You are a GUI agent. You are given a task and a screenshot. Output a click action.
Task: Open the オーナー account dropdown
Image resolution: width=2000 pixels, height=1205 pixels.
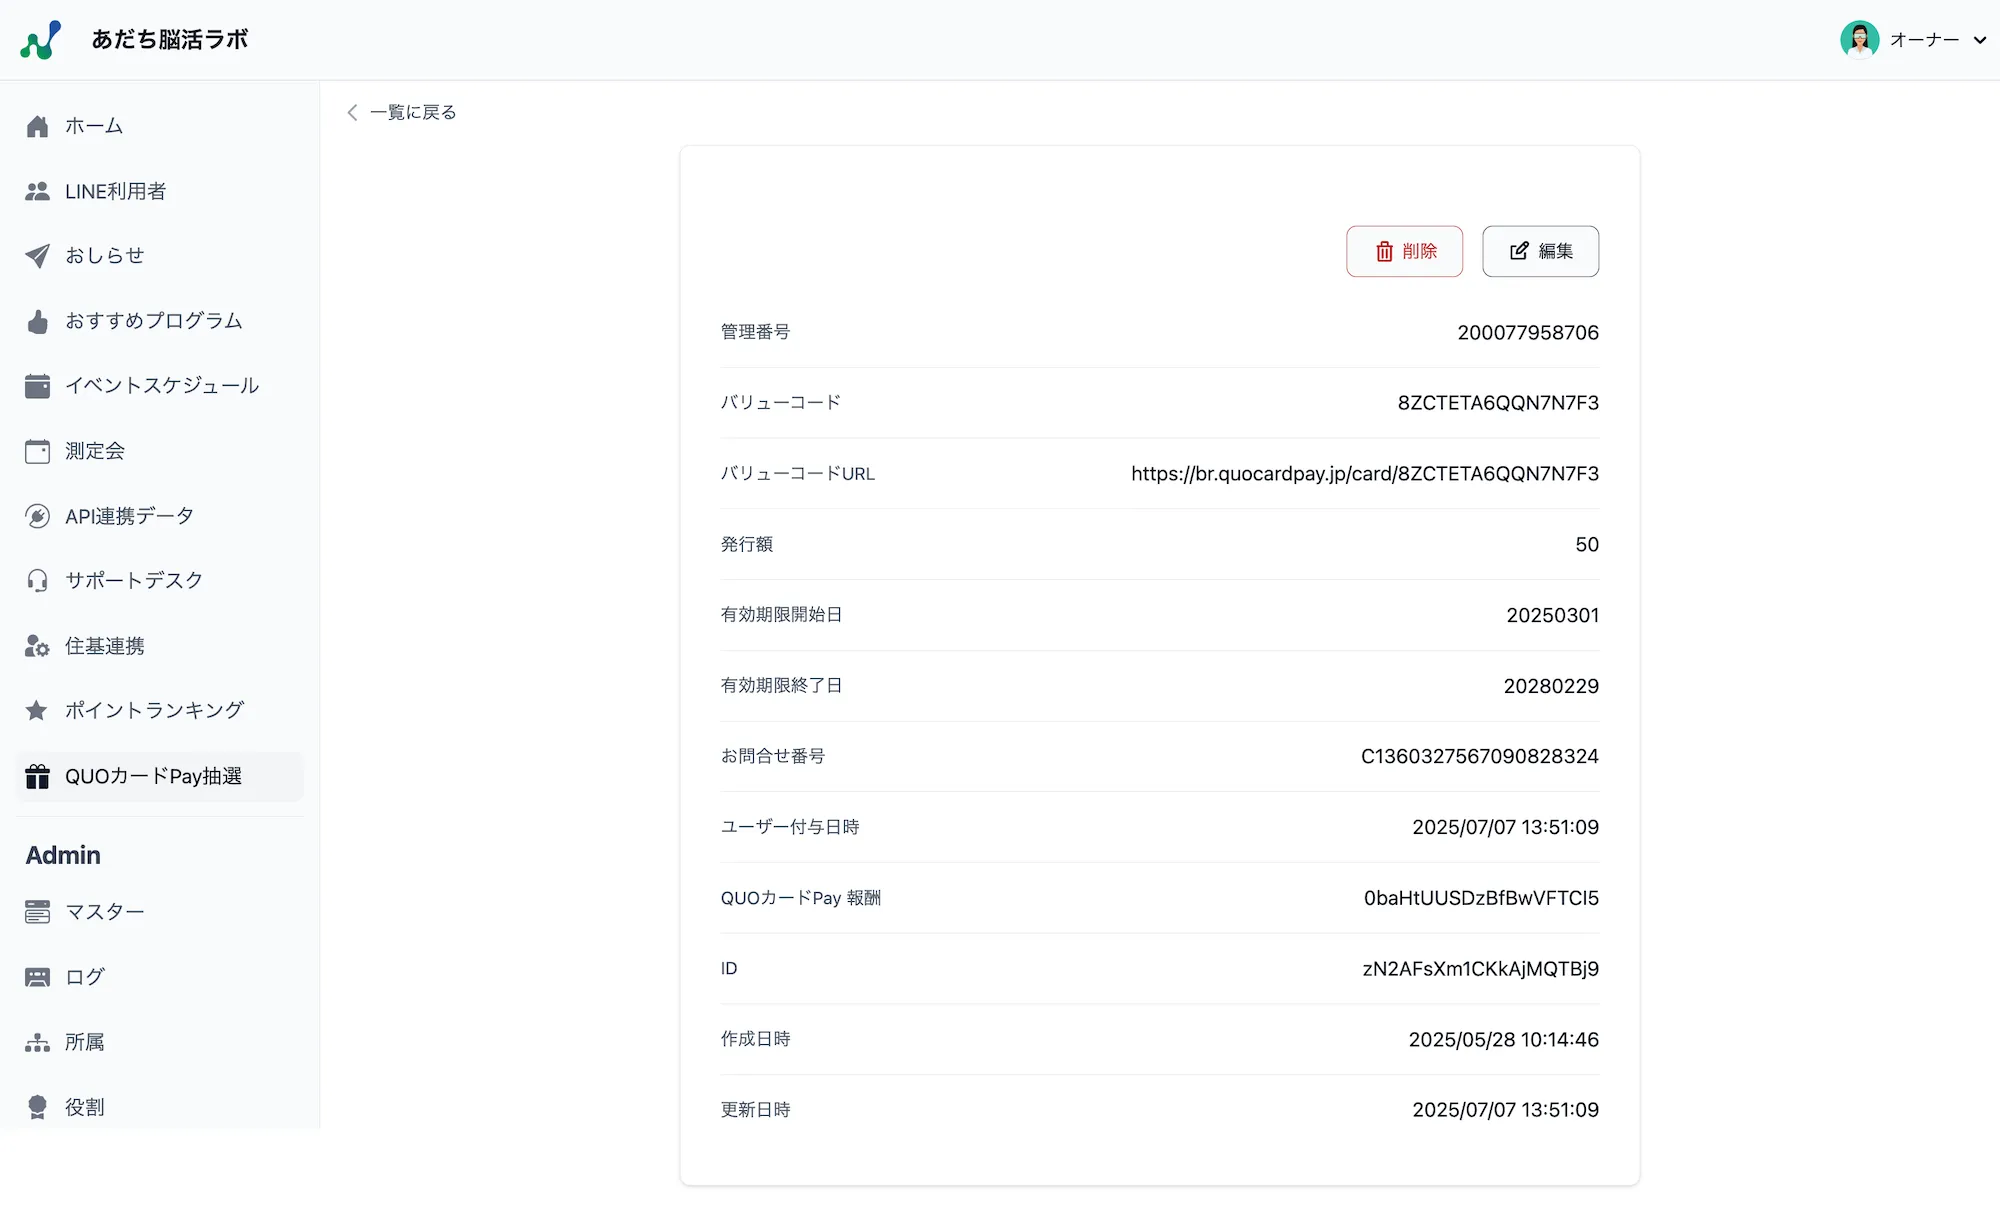1979,40
